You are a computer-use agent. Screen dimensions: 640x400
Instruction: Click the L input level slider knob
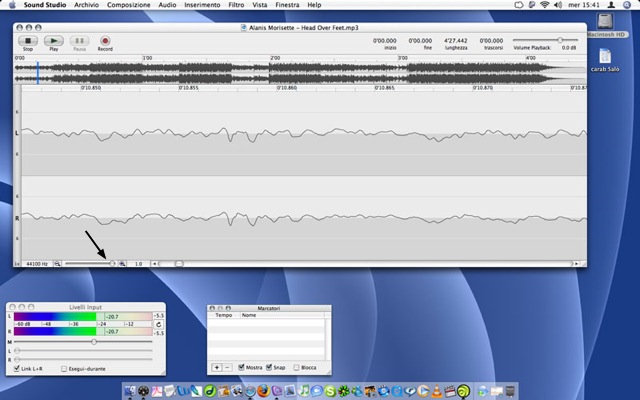point(17,351)
